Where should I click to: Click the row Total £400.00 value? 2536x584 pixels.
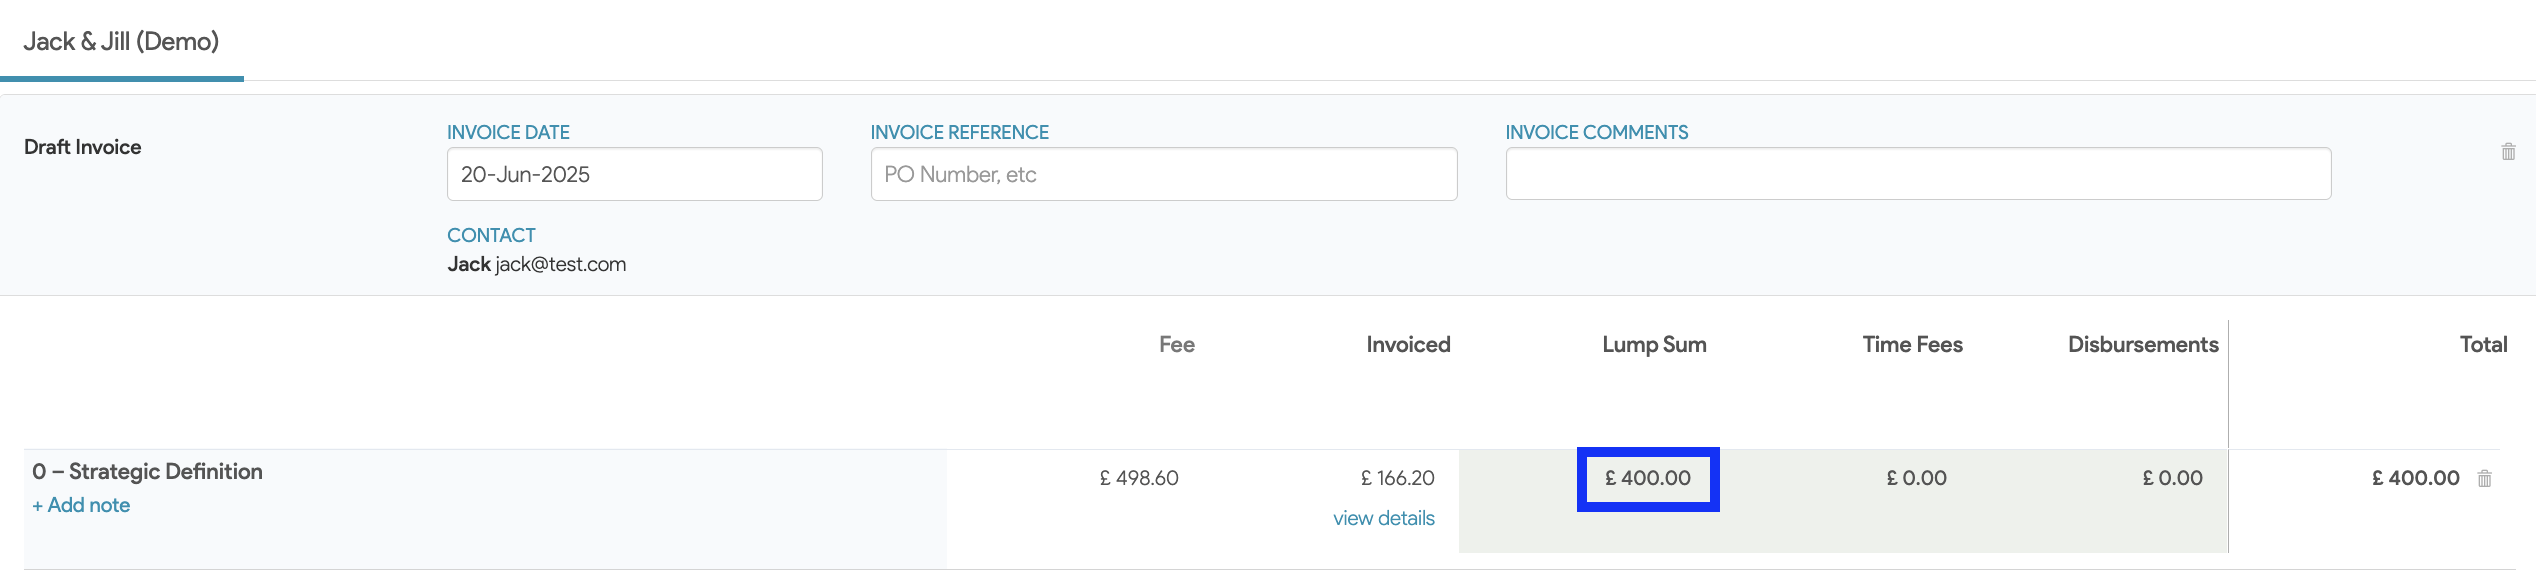coord(2415,479)
